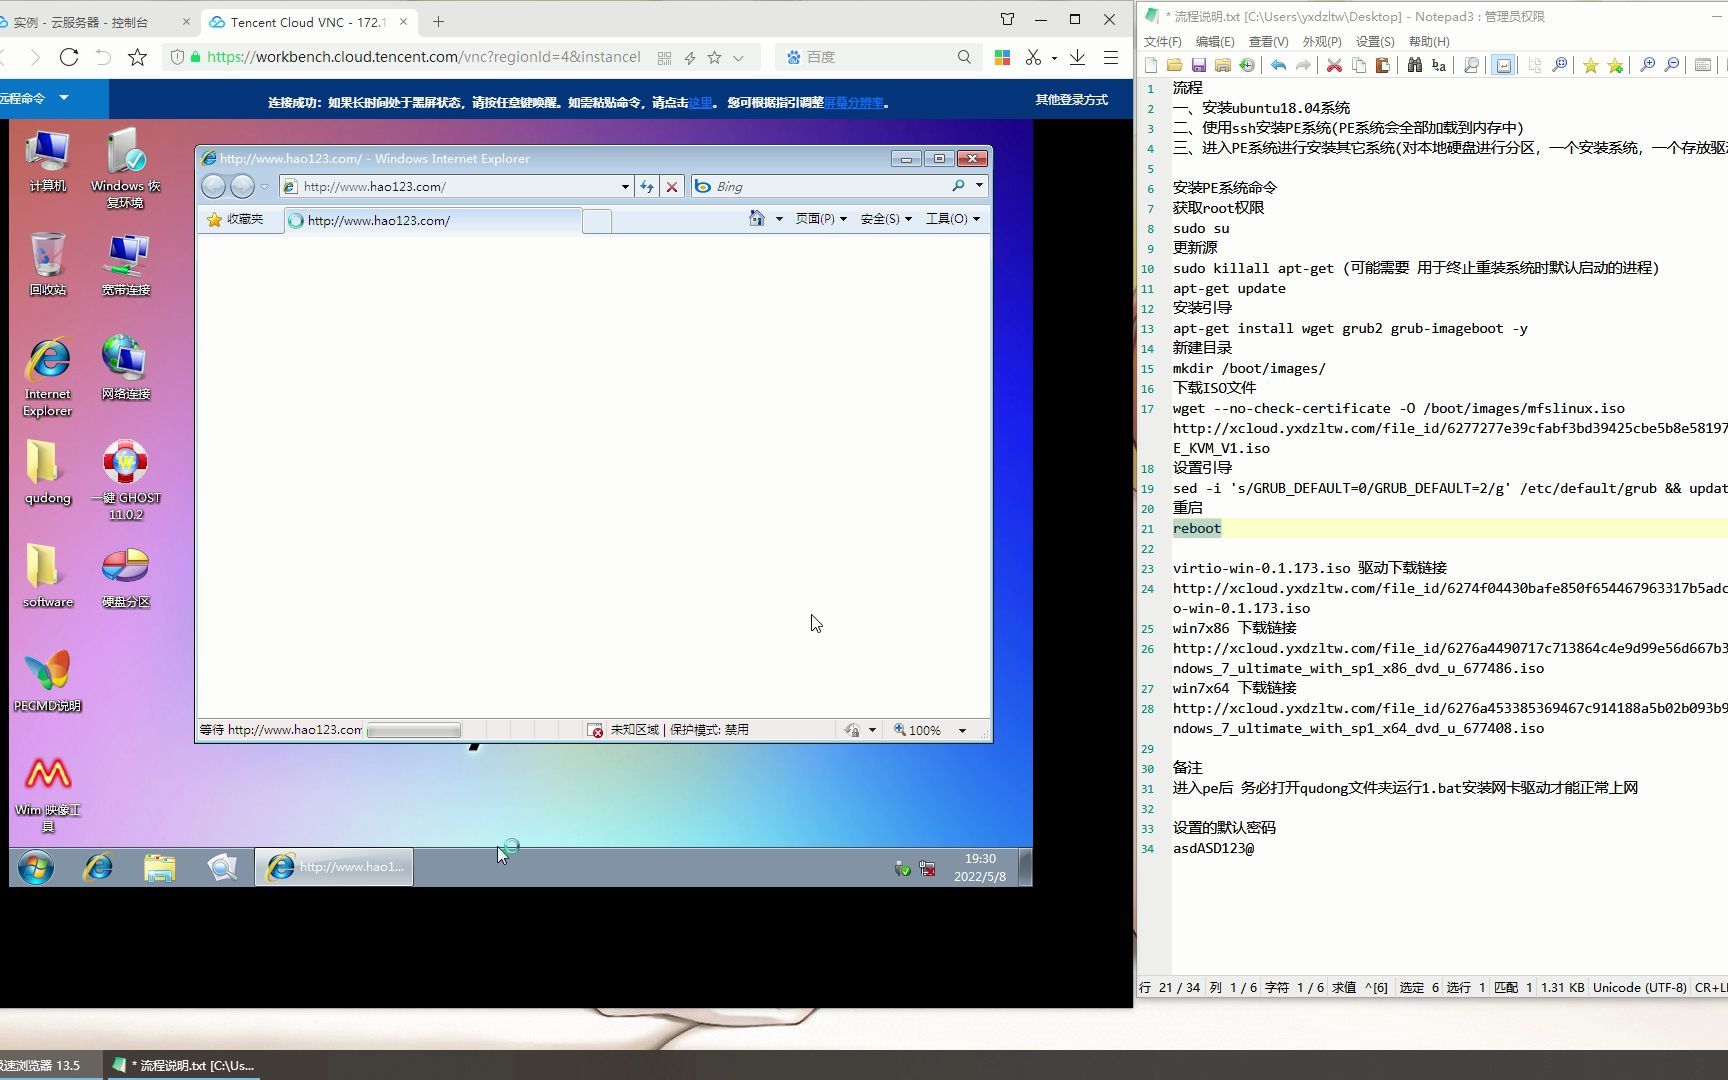Expand the 远程命令 dropdown
Image resolution: width=1728 pixels, height=1080 pixels.
point(64,98)
